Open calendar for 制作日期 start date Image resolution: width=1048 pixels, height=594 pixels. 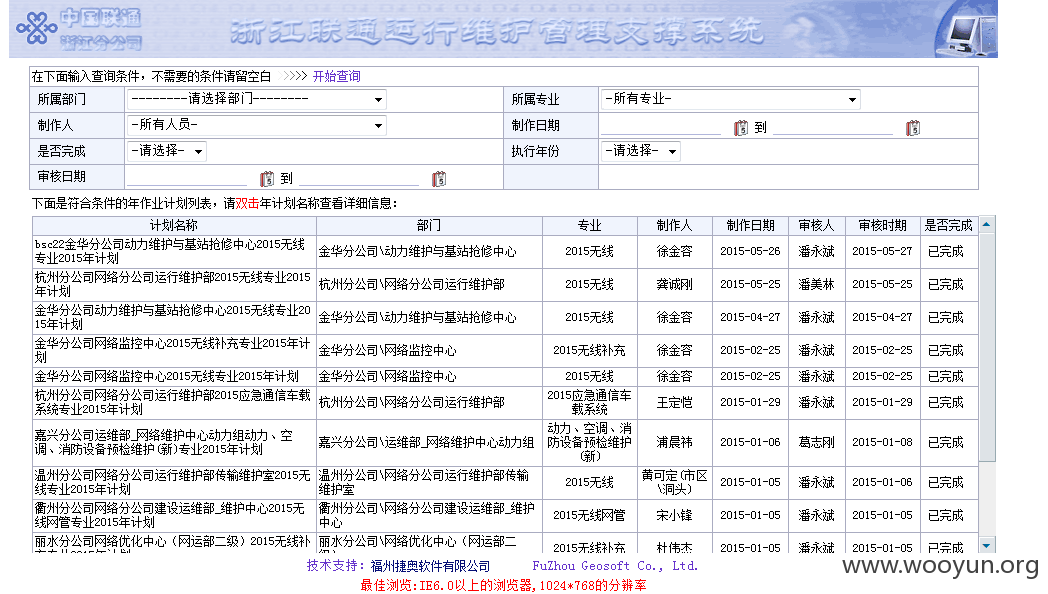pyautogui.click(x=741, y=128)
